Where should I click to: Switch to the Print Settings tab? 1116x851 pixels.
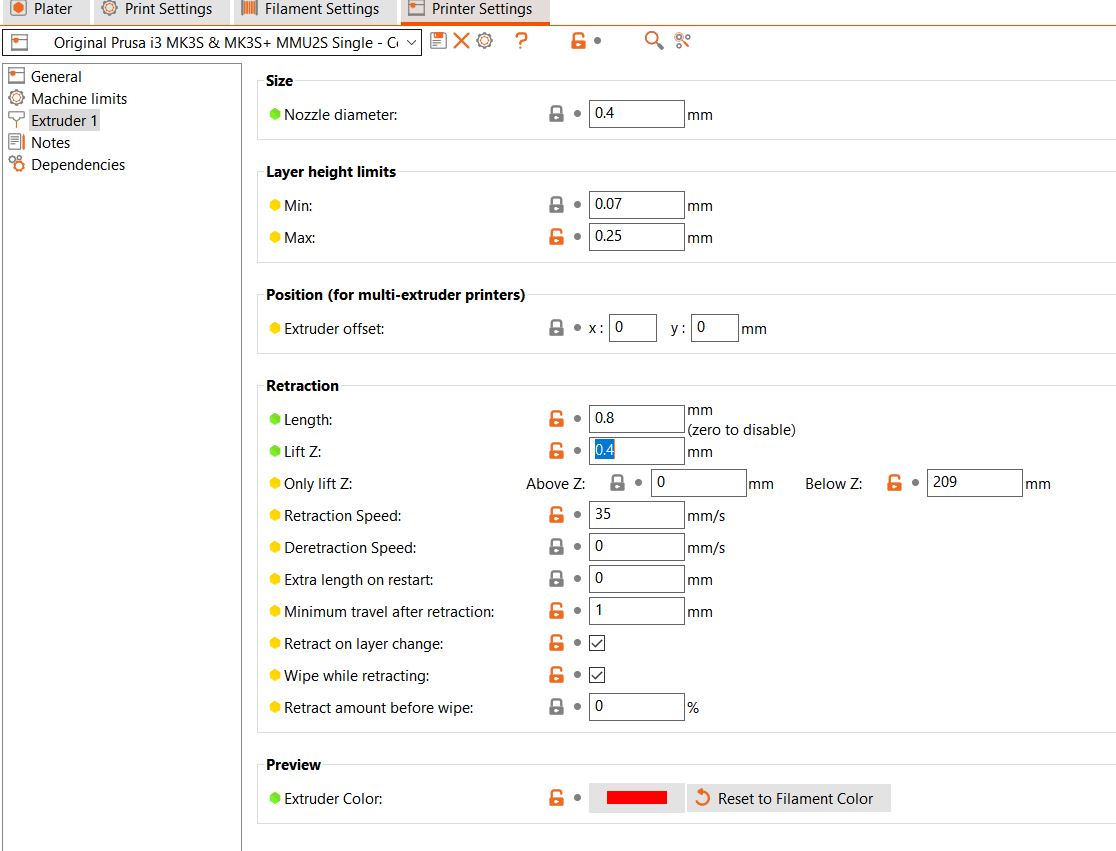pos(157,9)
